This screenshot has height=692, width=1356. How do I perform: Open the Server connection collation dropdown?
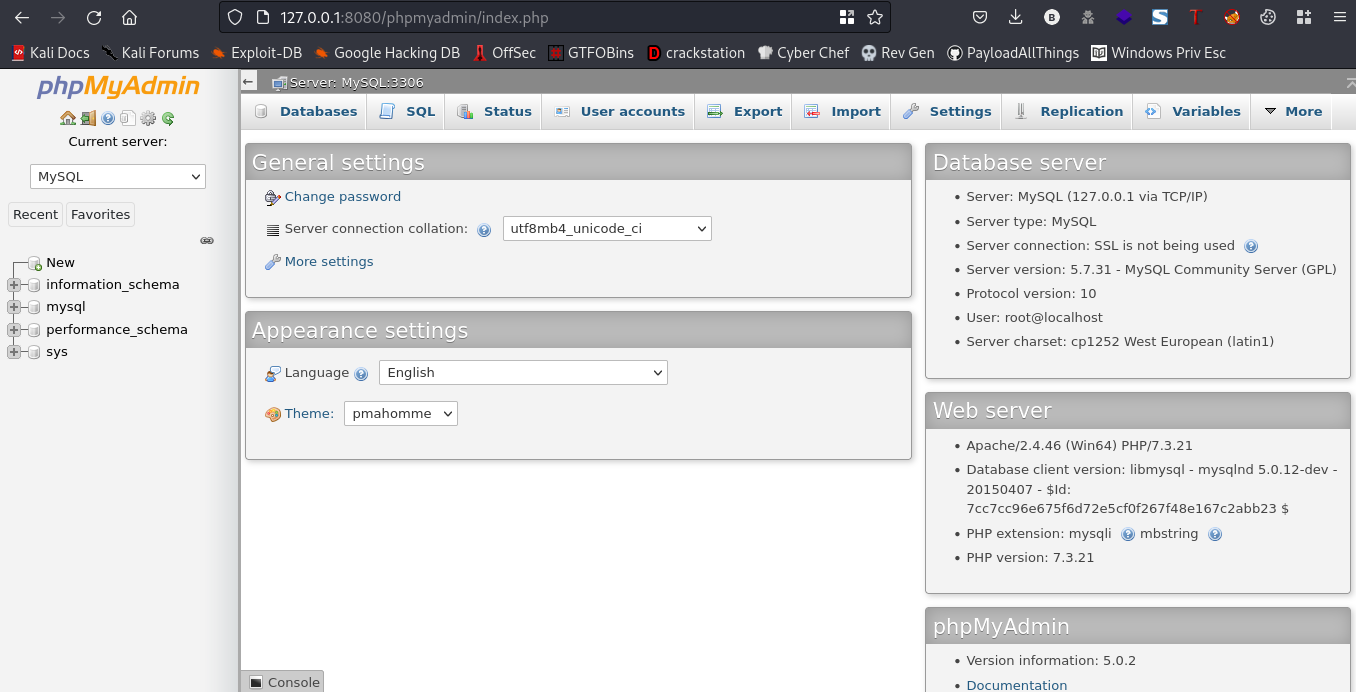click(607, 229)
